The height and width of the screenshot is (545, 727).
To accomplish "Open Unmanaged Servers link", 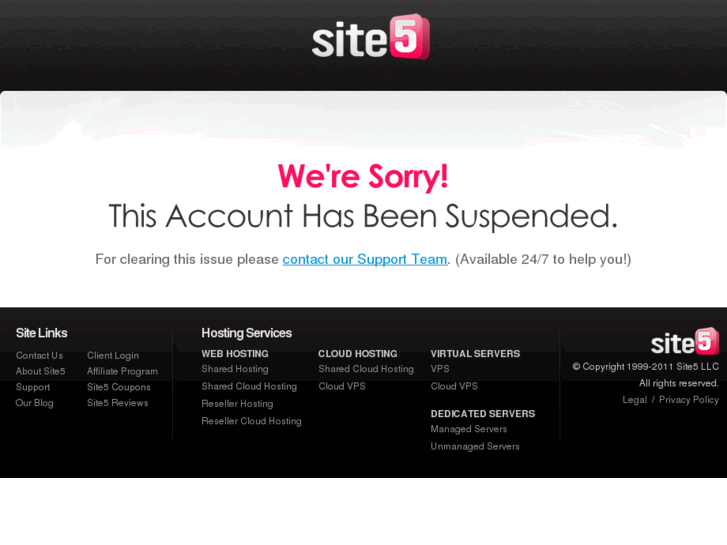I will 475,447.
